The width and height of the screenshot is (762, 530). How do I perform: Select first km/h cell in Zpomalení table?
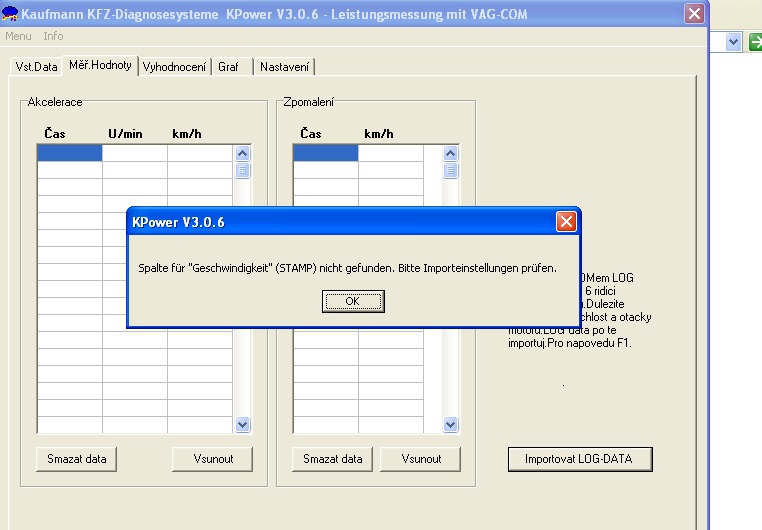tap(391, 153)
